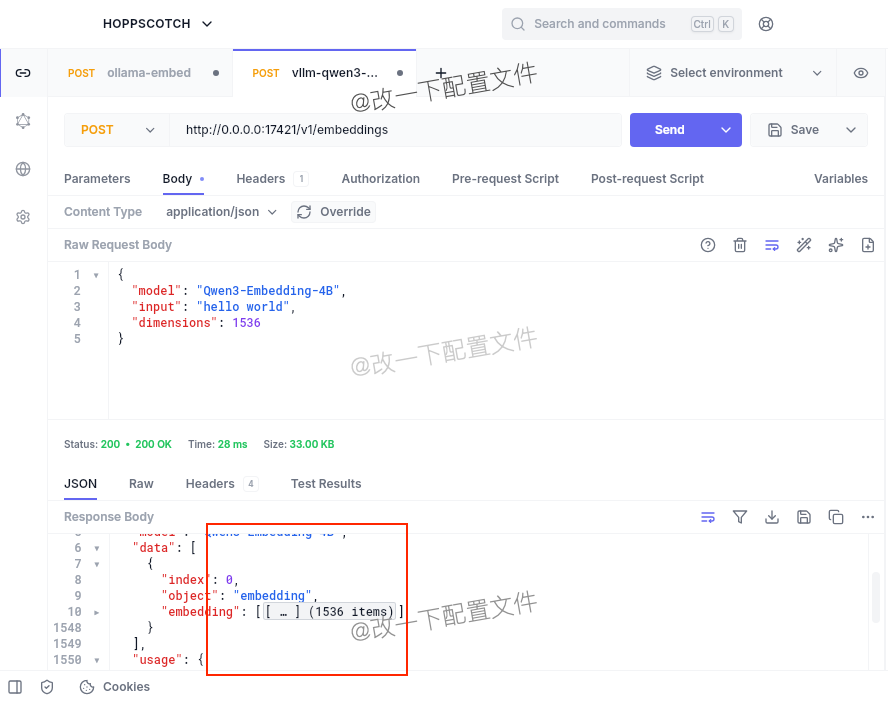Open the Post-request Script tab
Image resolution: width=888 pixels, height=703 pixels.
coord(647,179)
